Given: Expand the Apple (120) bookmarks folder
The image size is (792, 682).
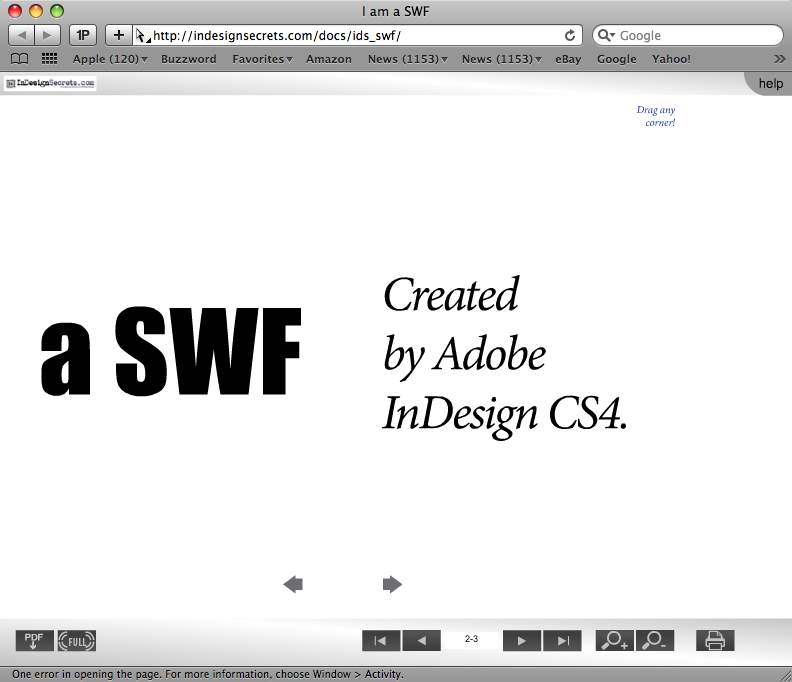Looking at the screenshot, I should pyautogui.click(x=110, y=59).
